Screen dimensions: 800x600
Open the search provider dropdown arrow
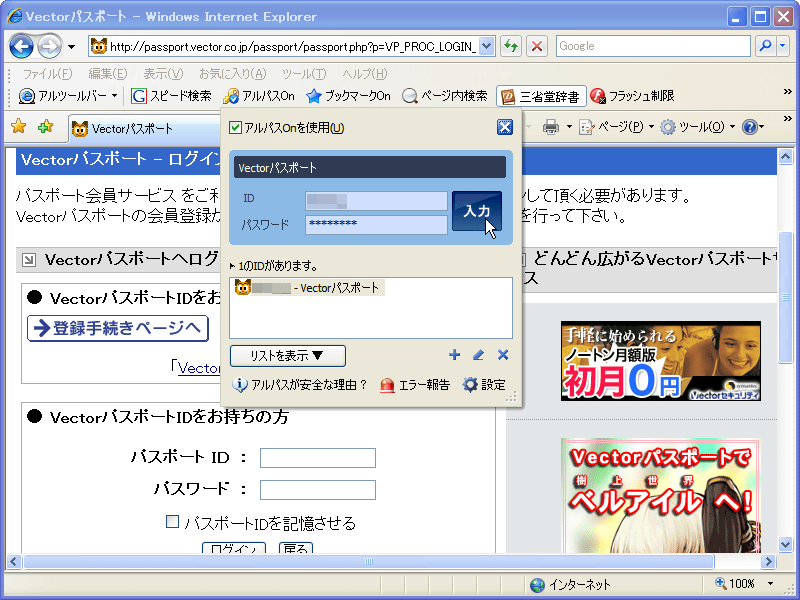(x=783, y=46)
